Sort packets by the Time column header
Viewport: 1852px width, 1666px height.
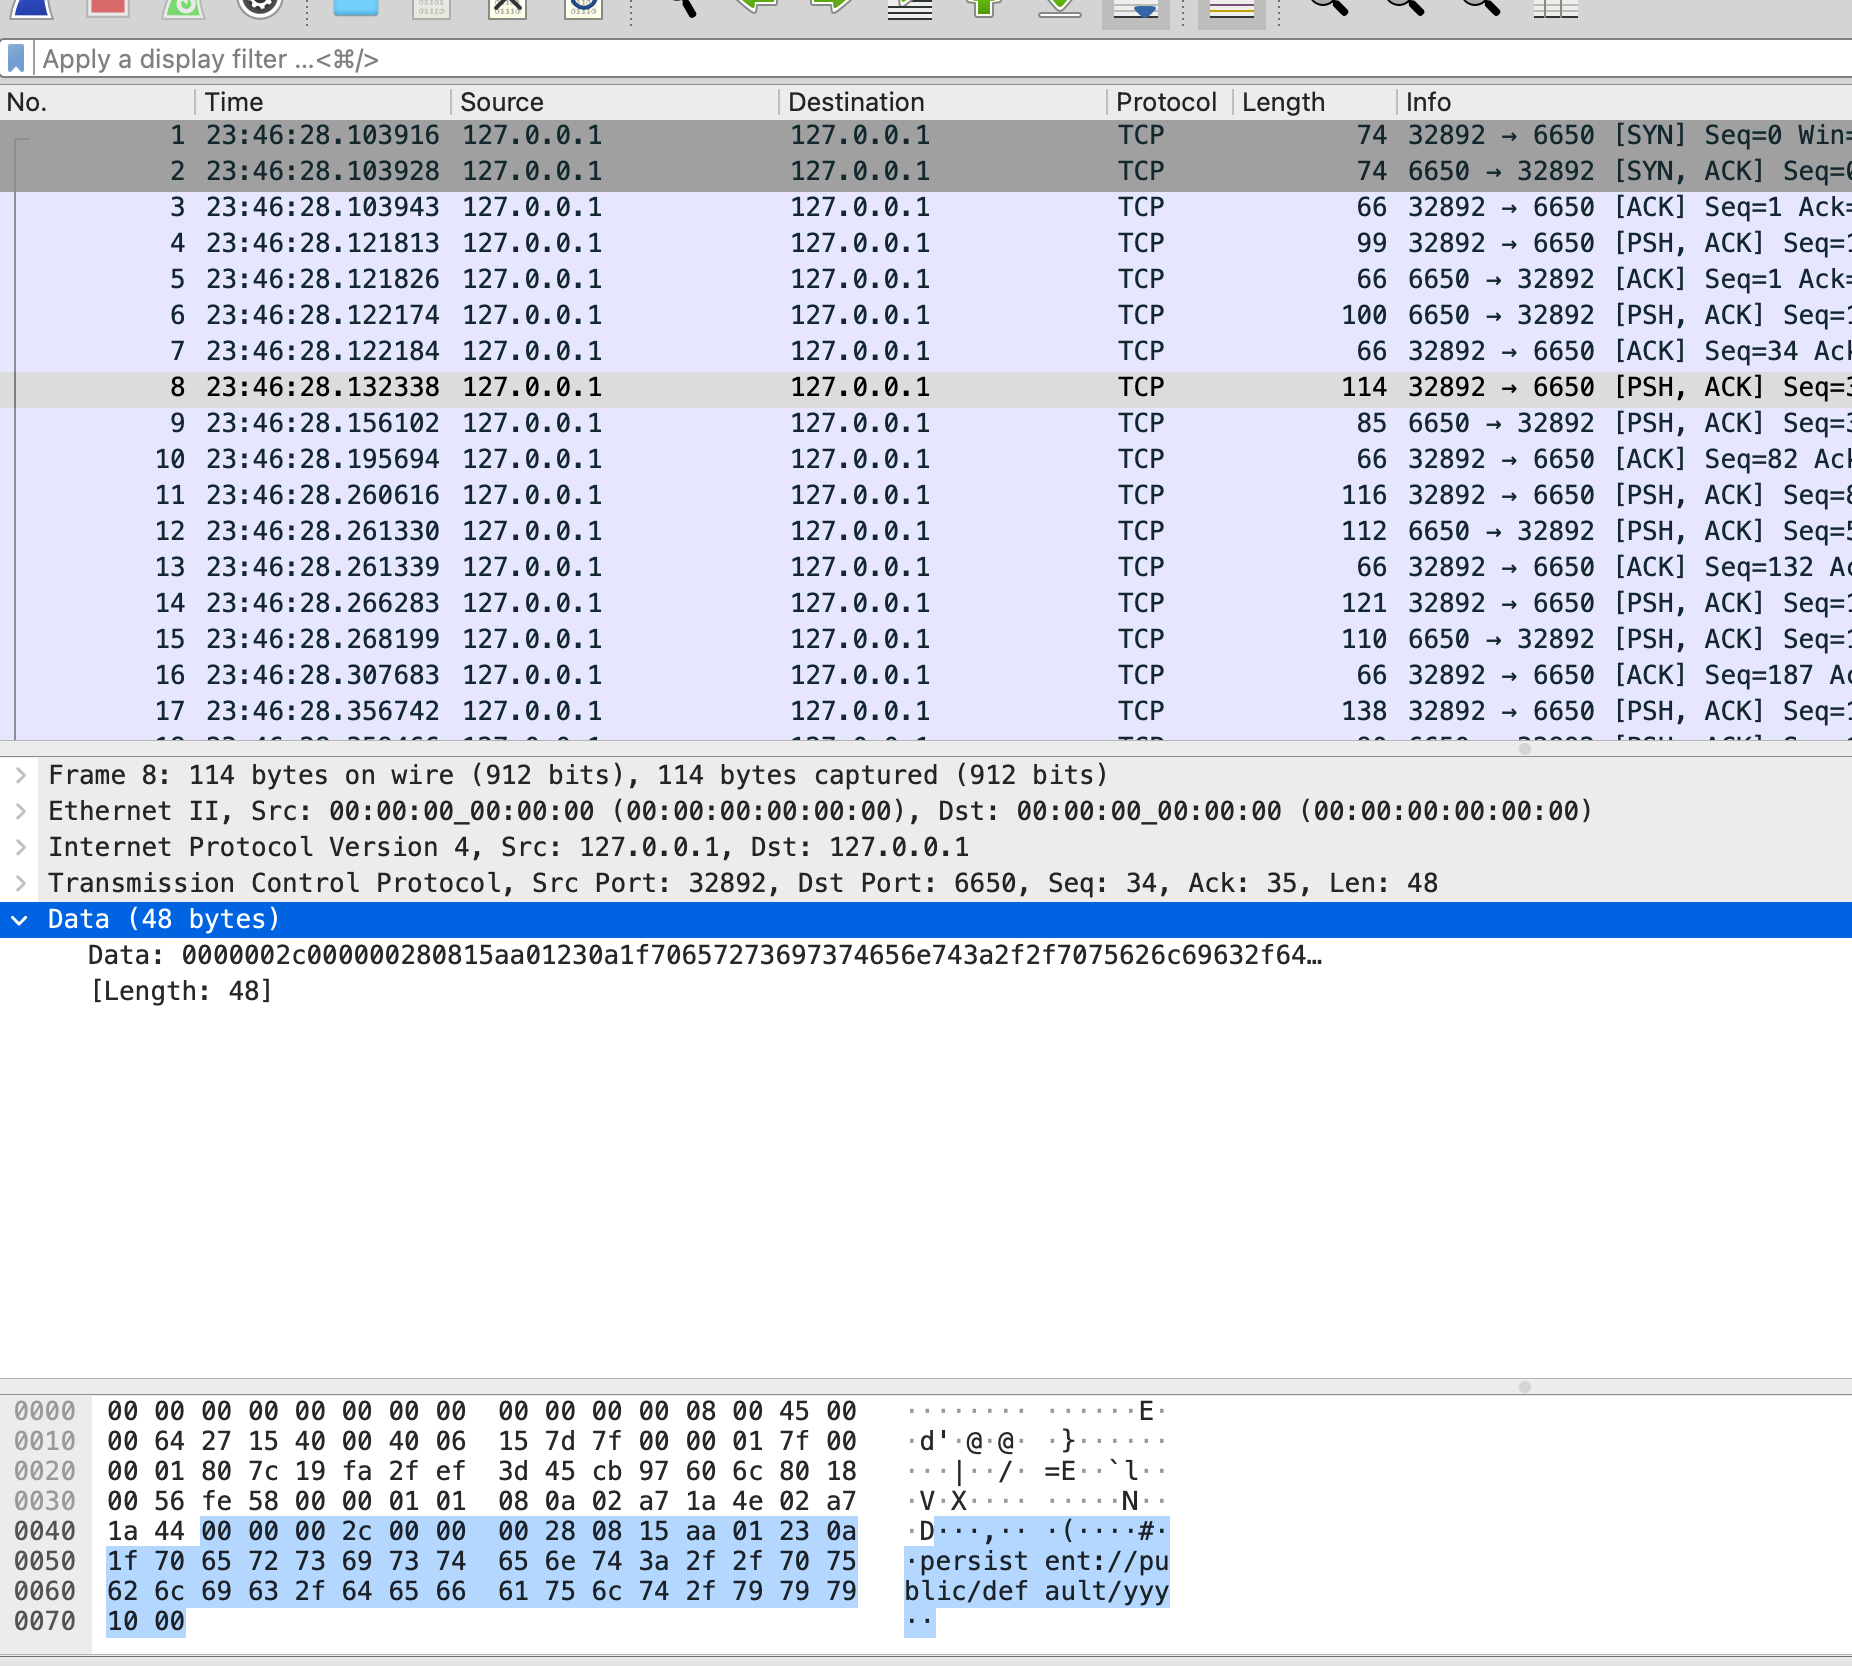pyautogui.click(x=320, y=102)
